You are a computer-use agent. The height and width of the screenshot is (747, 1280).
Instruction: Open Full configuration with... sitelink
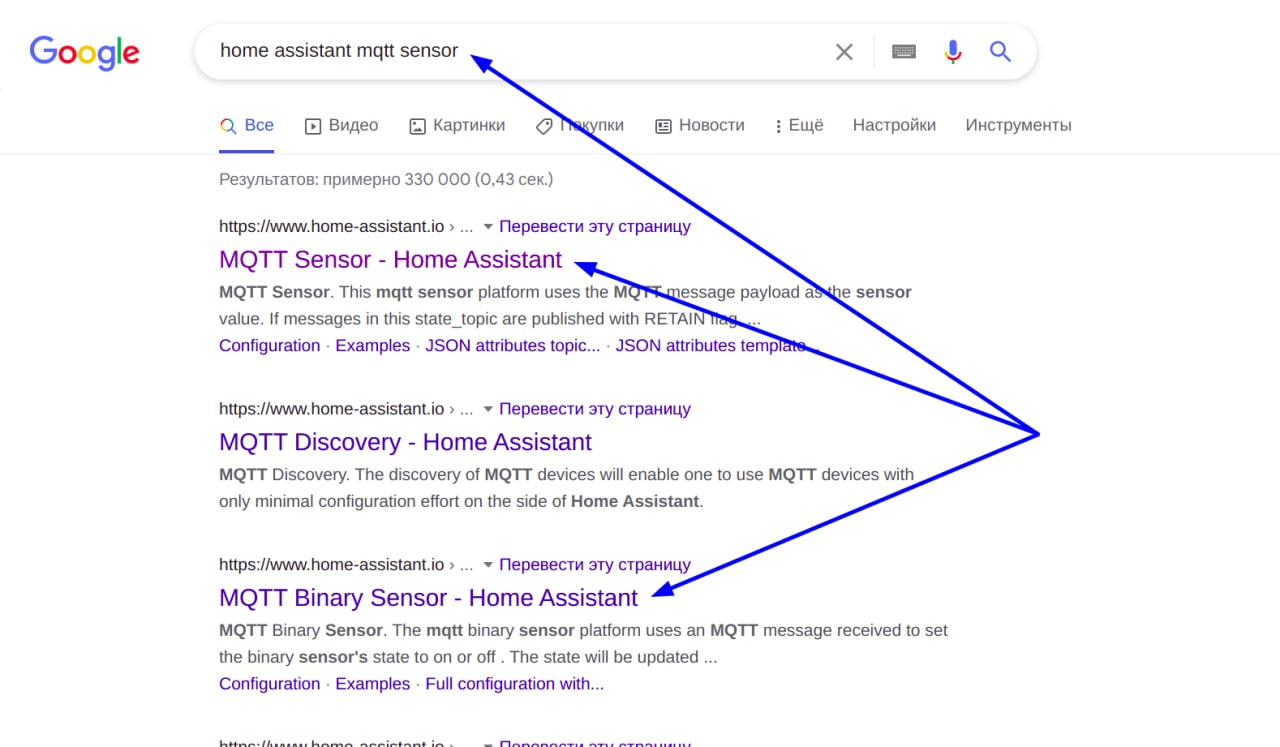coord(514,684)
